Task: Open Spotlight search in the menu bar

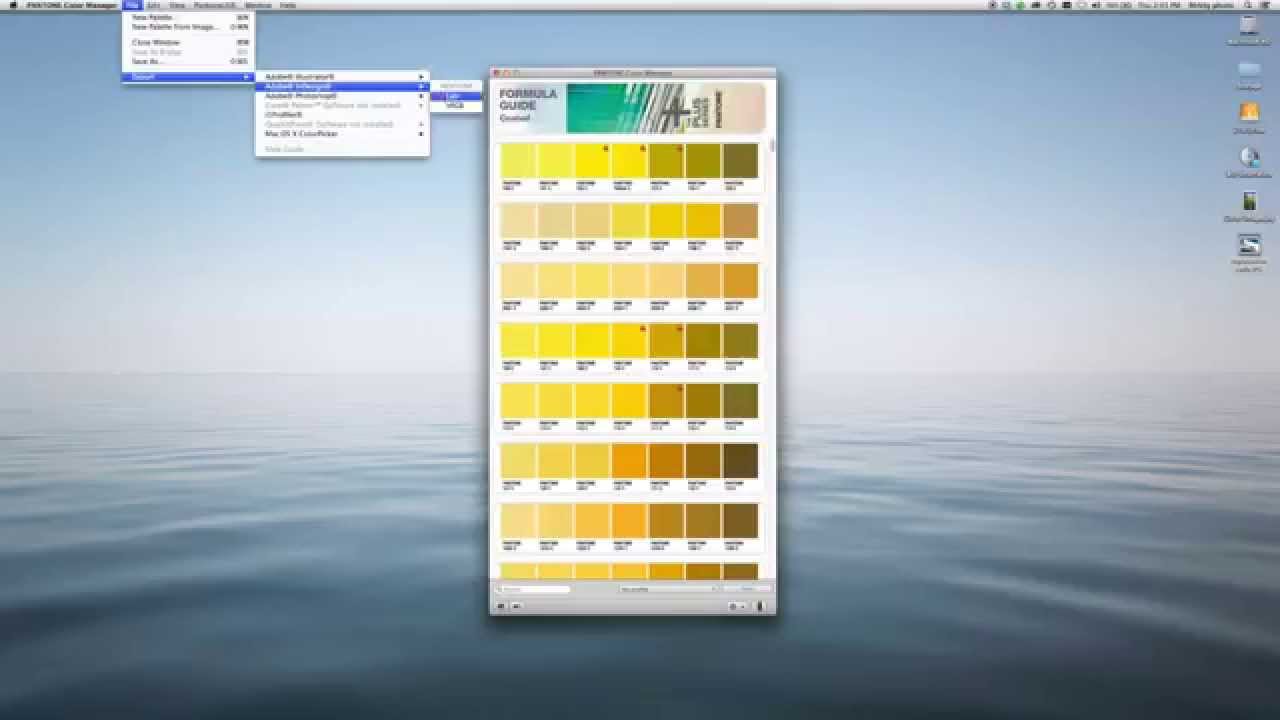Action: click(1248, 5)
